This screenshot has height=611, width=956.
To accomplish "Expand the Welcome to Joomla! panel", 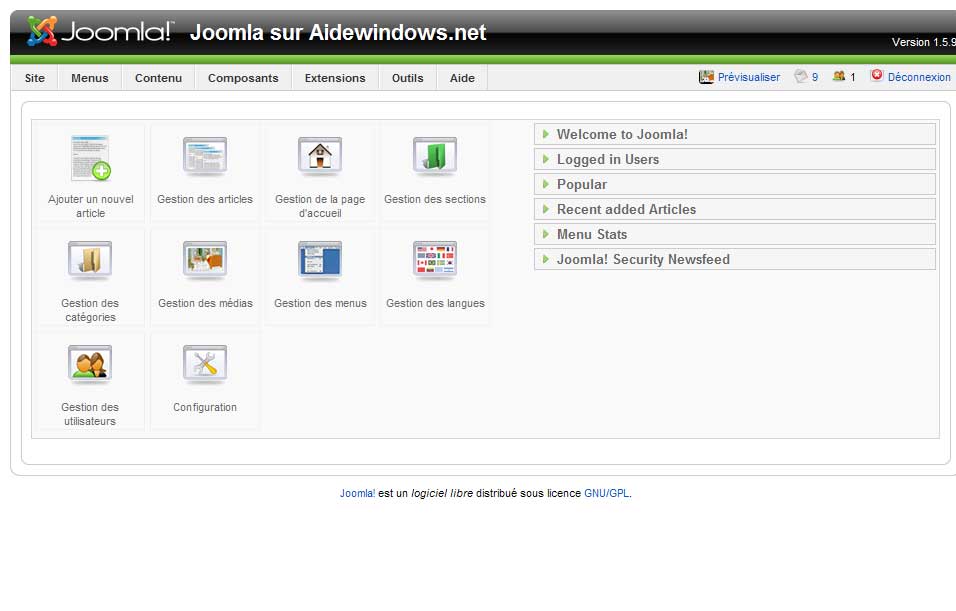I will (x=735, y=134).
